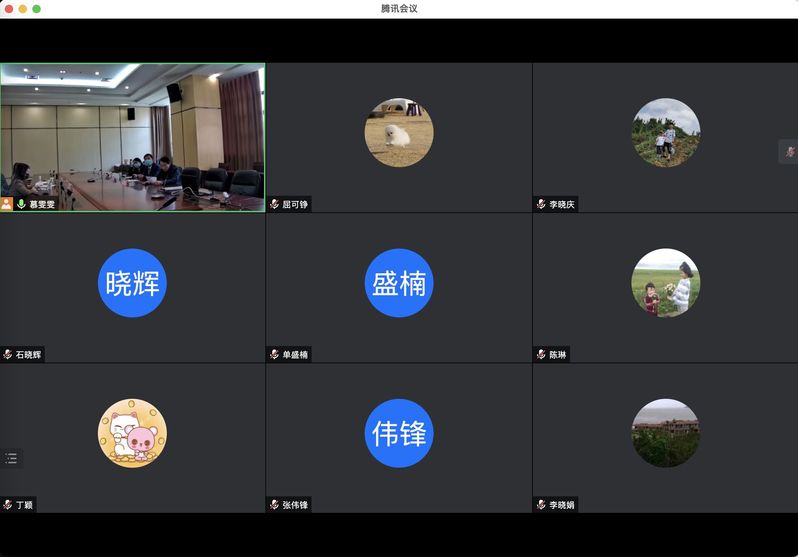The width and height of the screenshot is (798, 557).
Task: Click the 陈琳 name label
Action: tap(557, 355)
